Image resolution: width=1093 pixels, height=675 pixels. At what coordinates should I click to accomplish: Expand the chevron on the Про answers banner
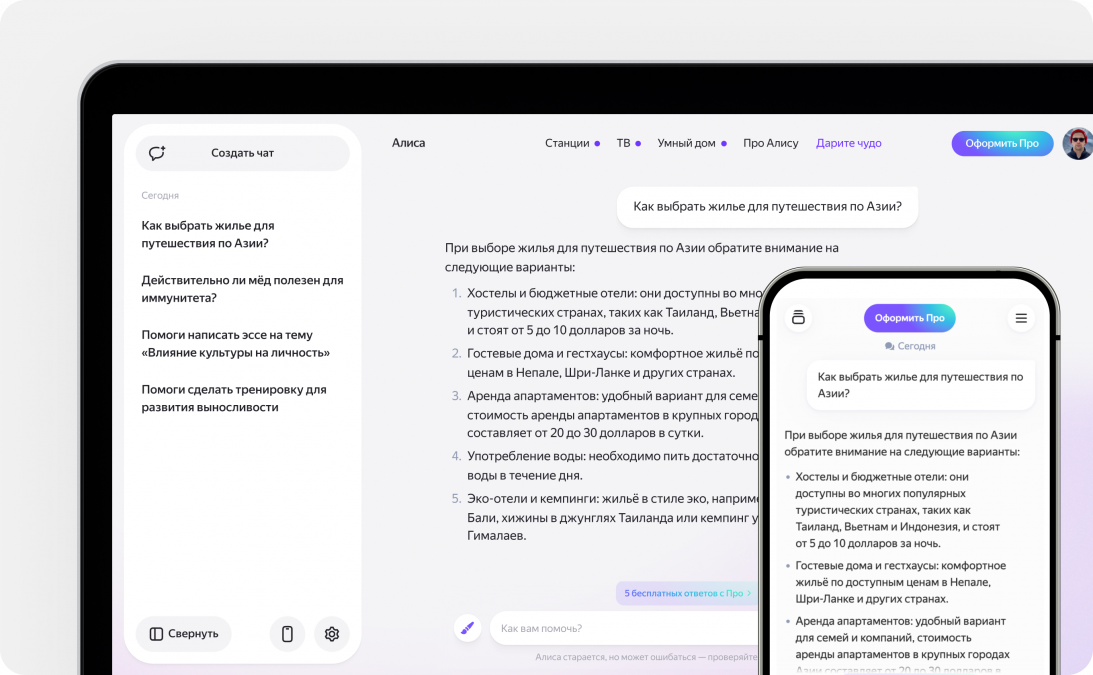749,593
